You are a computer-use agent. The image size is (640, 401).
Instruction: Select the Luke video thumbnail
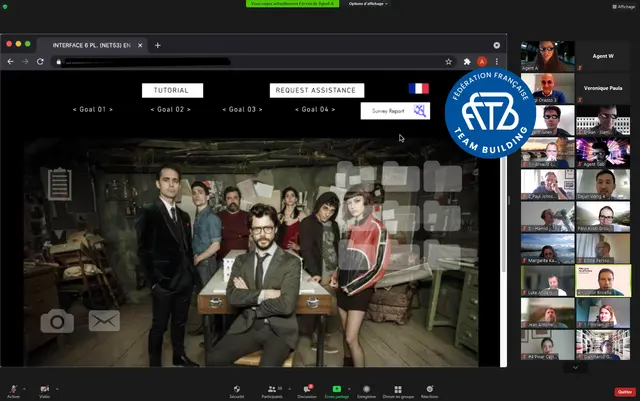(x=548, y=281)
